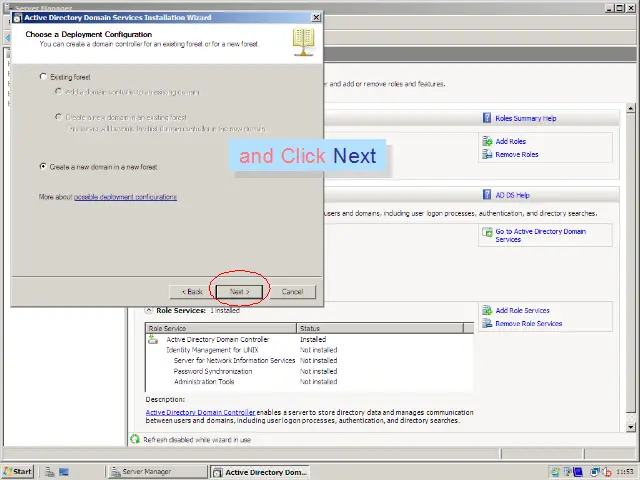The image size is (640, 480).
Task: Click the Go to Active Directory Domain Services icon
Action: (x=487, y=232)
